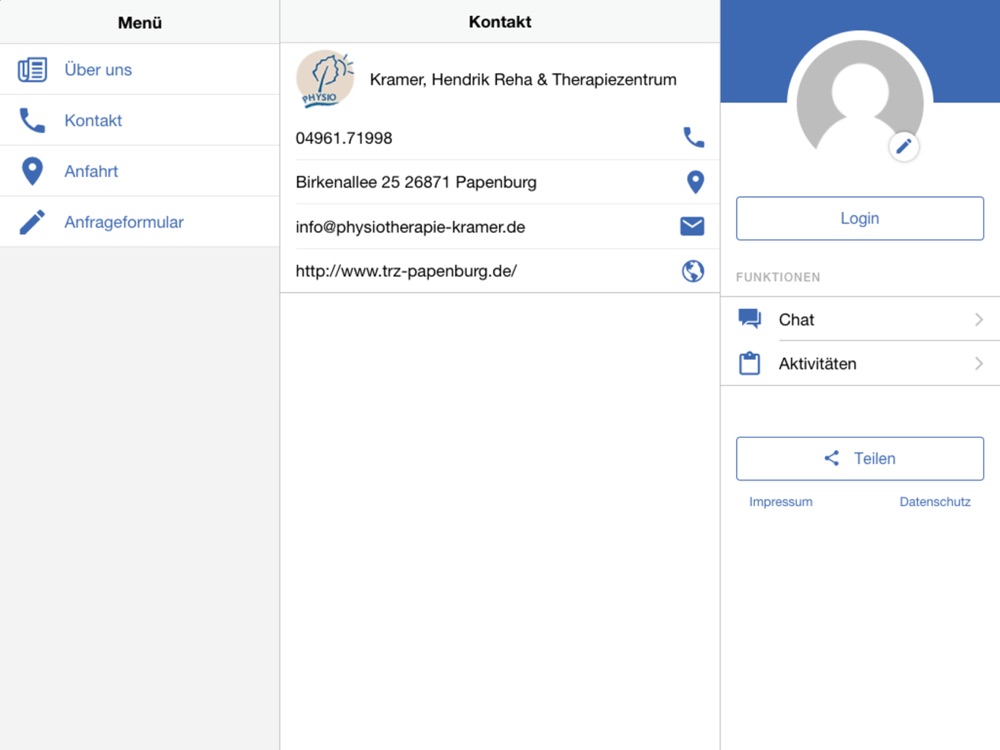This screenshot has height=750, width=1000.
Task: Click the phone number 04961.71998
Action: pos(344,138)
